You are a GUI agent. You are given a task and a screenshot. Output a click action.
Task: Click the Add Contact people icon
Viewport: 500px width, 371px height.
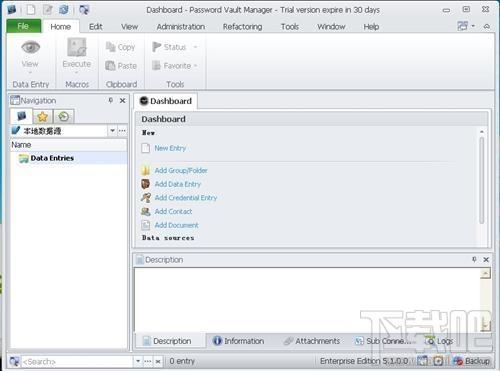(x=145, y=211)
